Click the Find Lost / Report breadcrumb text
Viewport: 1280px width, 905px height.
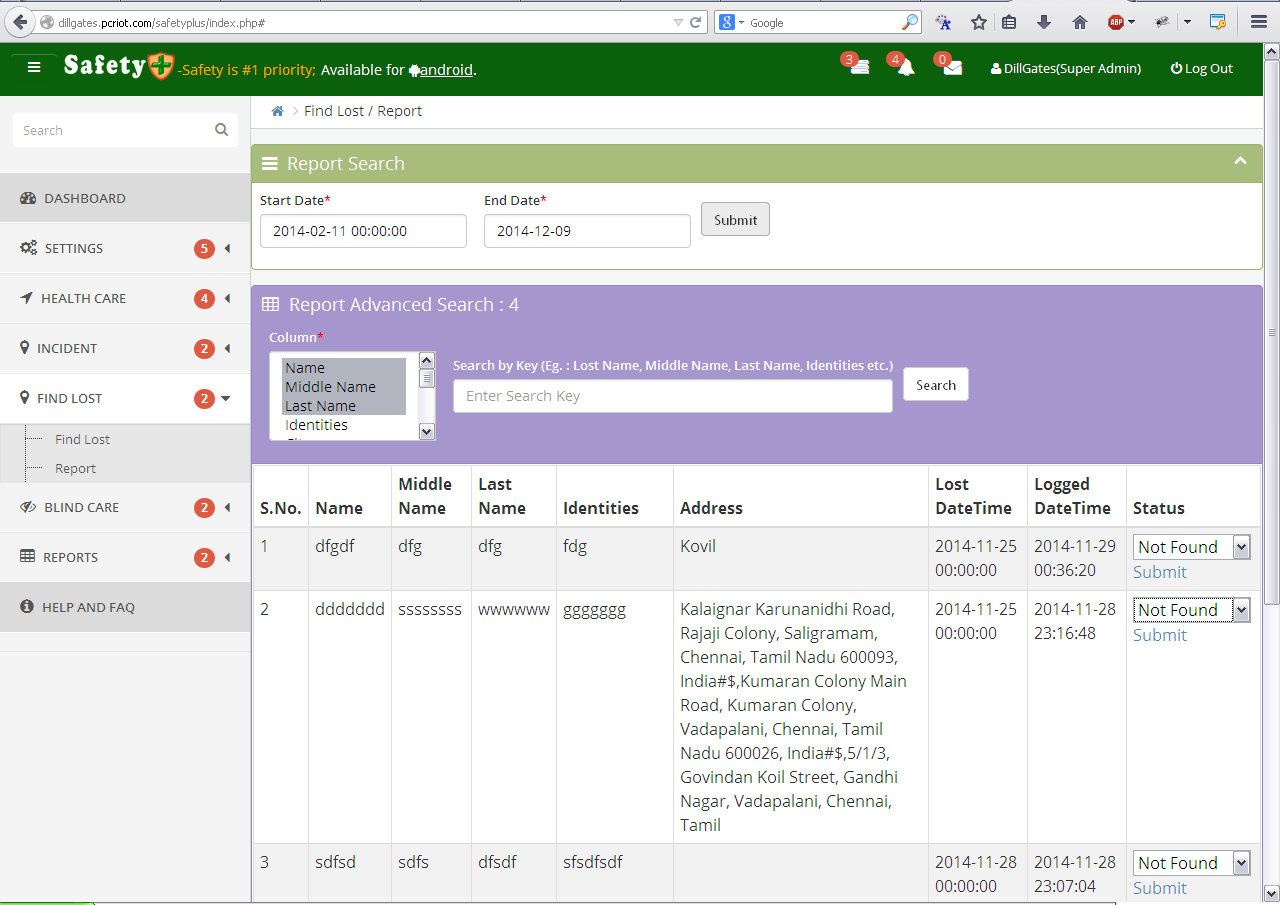click(x=363, y=111)
